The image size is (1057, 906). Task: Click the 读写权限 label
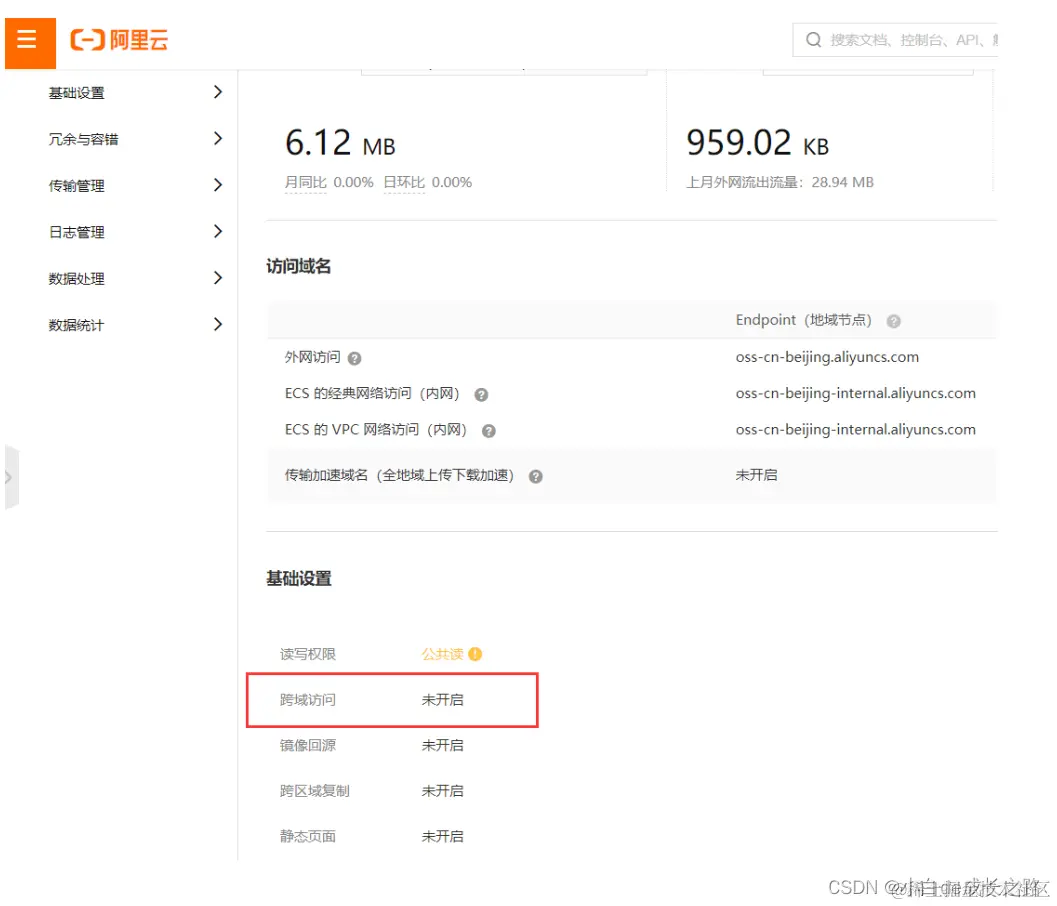click(307, 654)
